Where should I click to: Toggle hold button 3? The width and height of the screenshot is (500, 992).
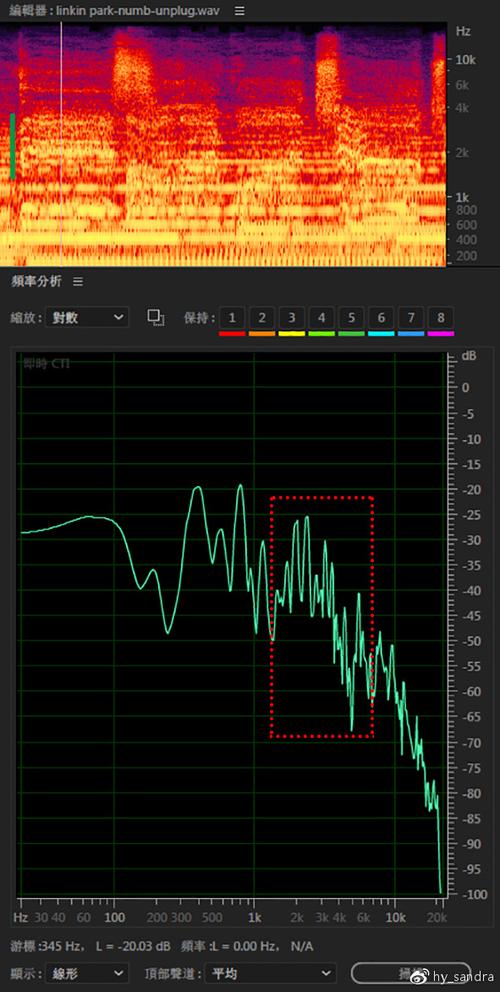tap(292, 318)
